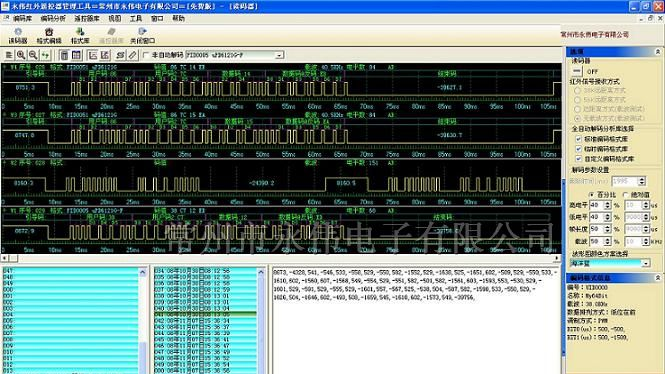
Task: Click the right arrow of the waveform horizontal scrollbar
Action: click(x=557, y=258)
